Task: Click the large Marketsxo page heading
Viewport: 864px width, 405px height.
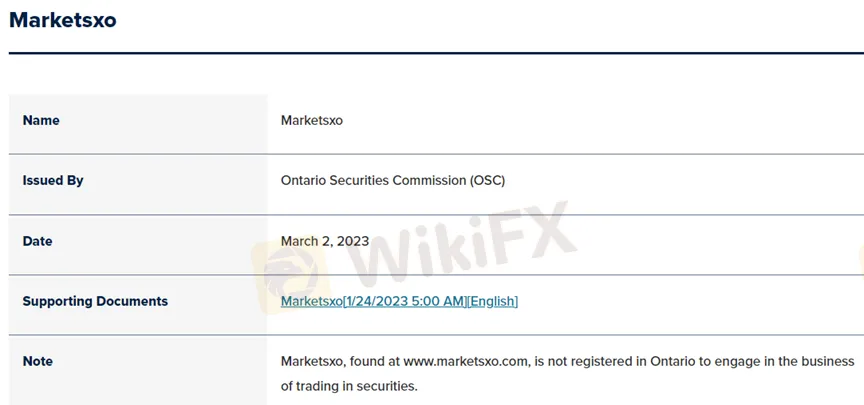Action: click(62, 19)
